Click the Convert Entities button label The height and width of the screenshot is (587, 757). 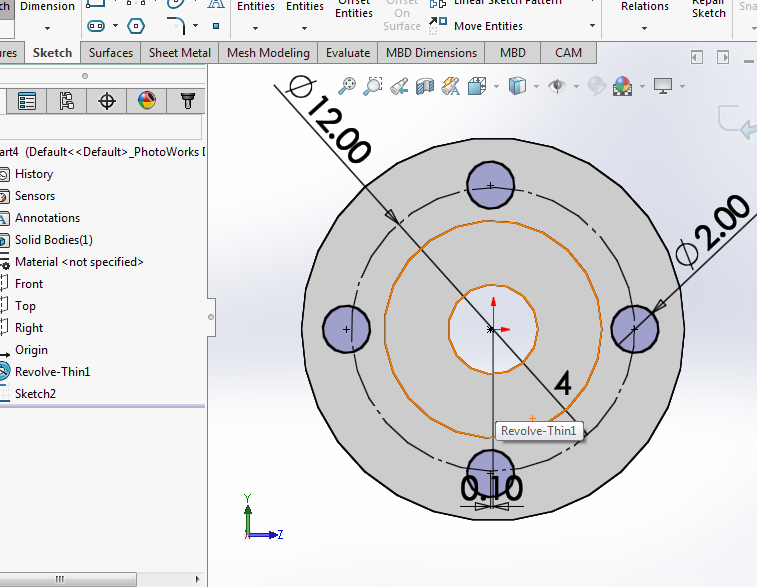coord(305,6)
